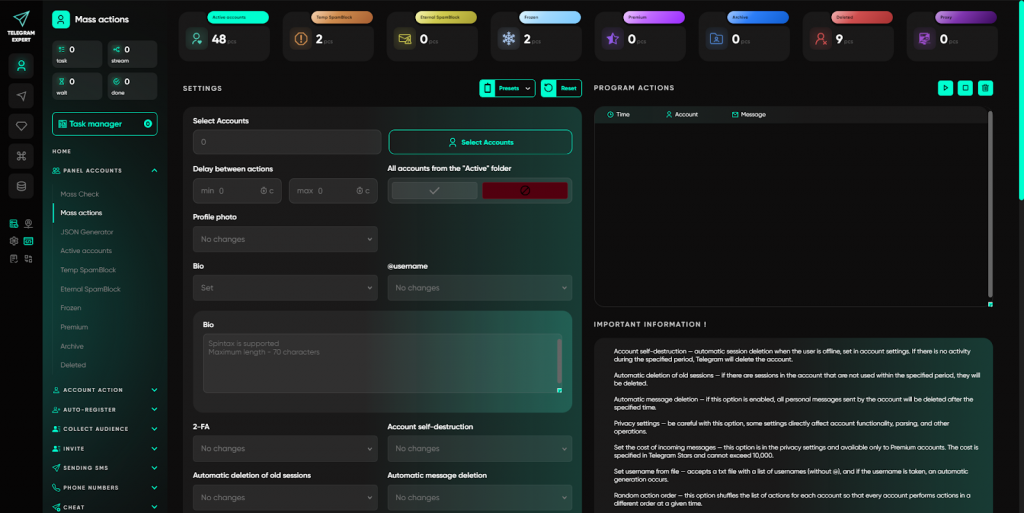Click the trash icon in Program Actions
The height and width of the screenshot is (513, 1024).
[985, 88]
